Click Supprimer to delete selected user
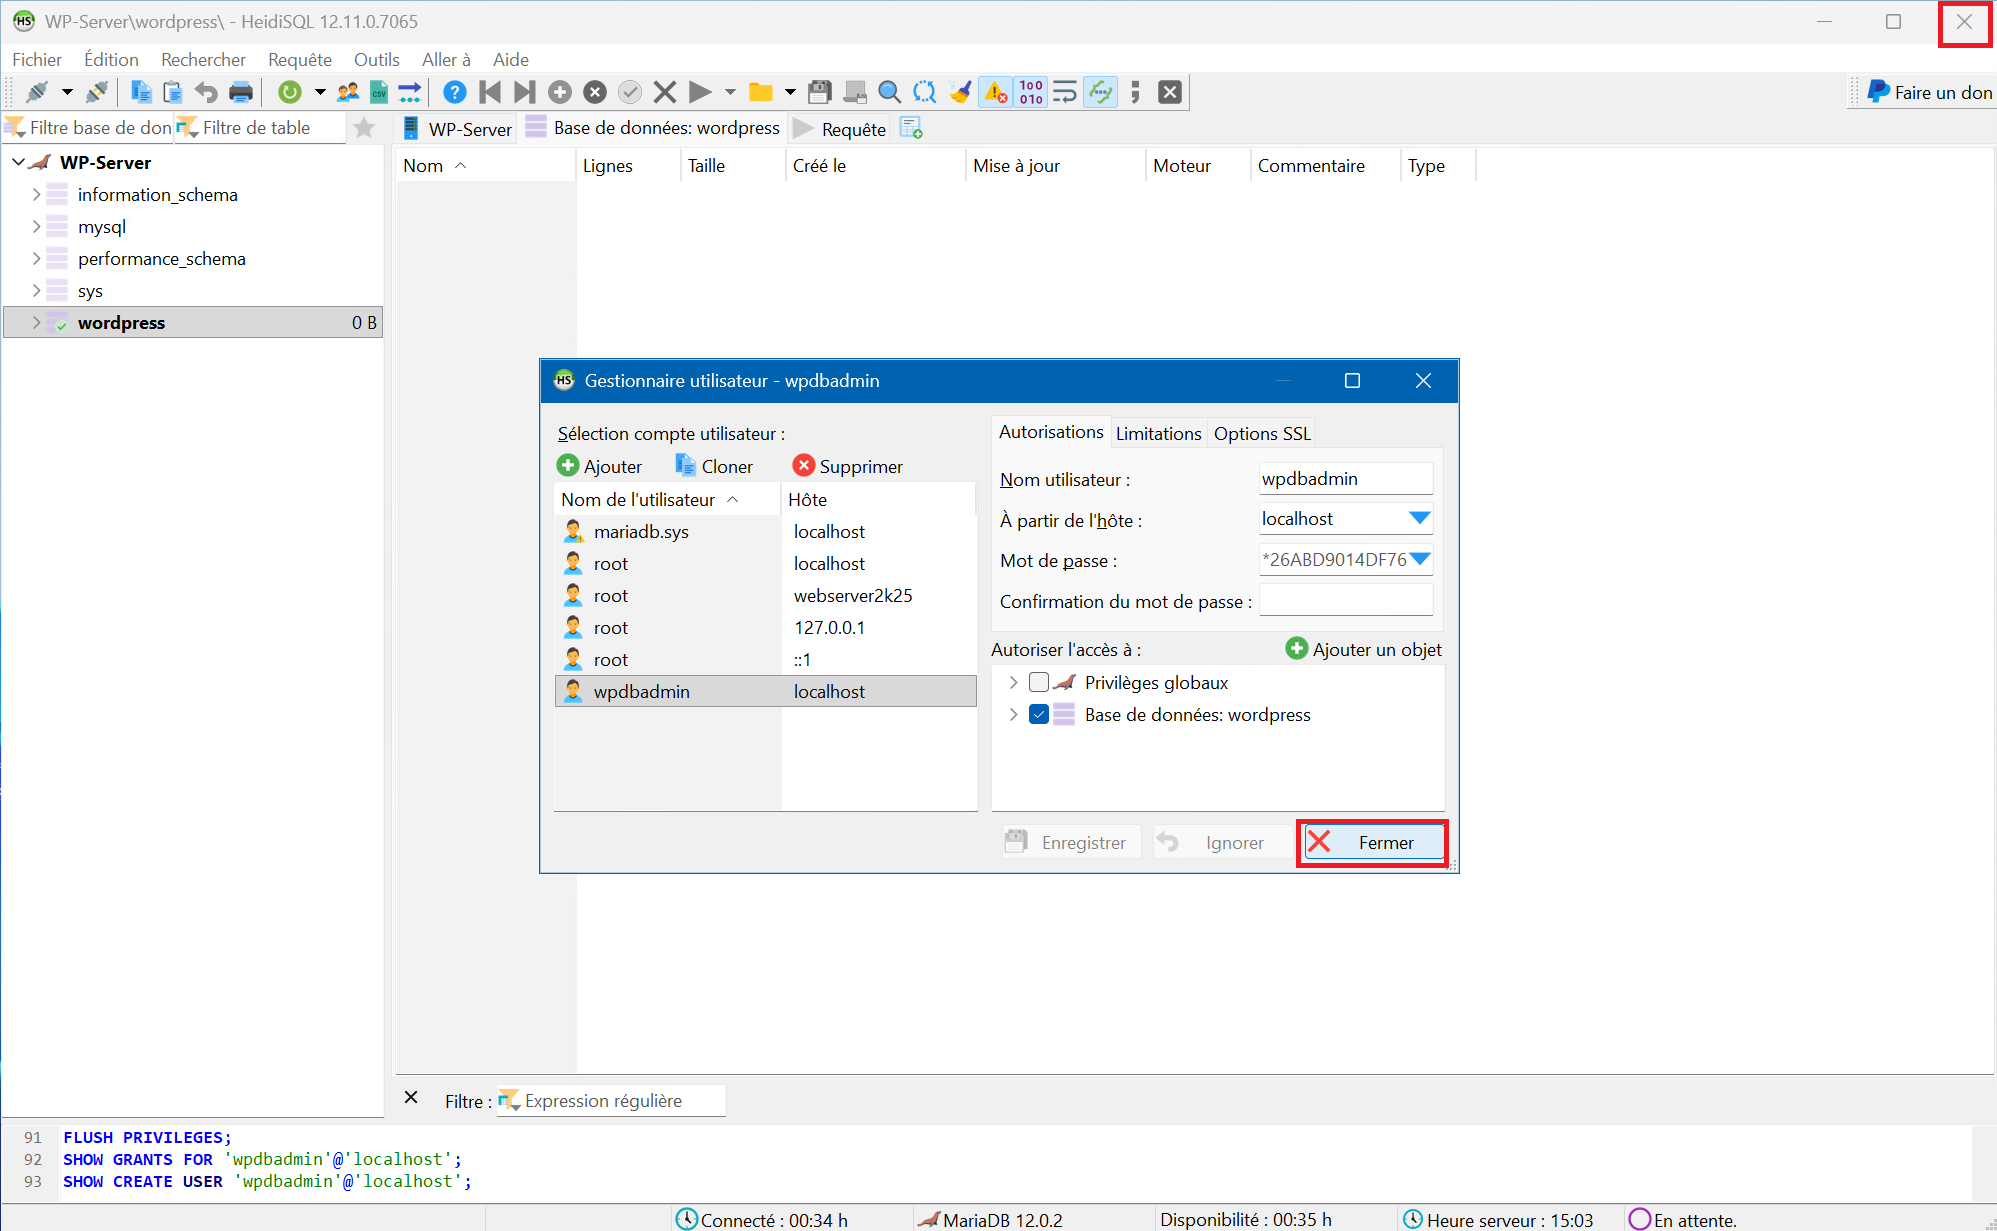Viewport: 1997px width, 1231px height. 848,466
